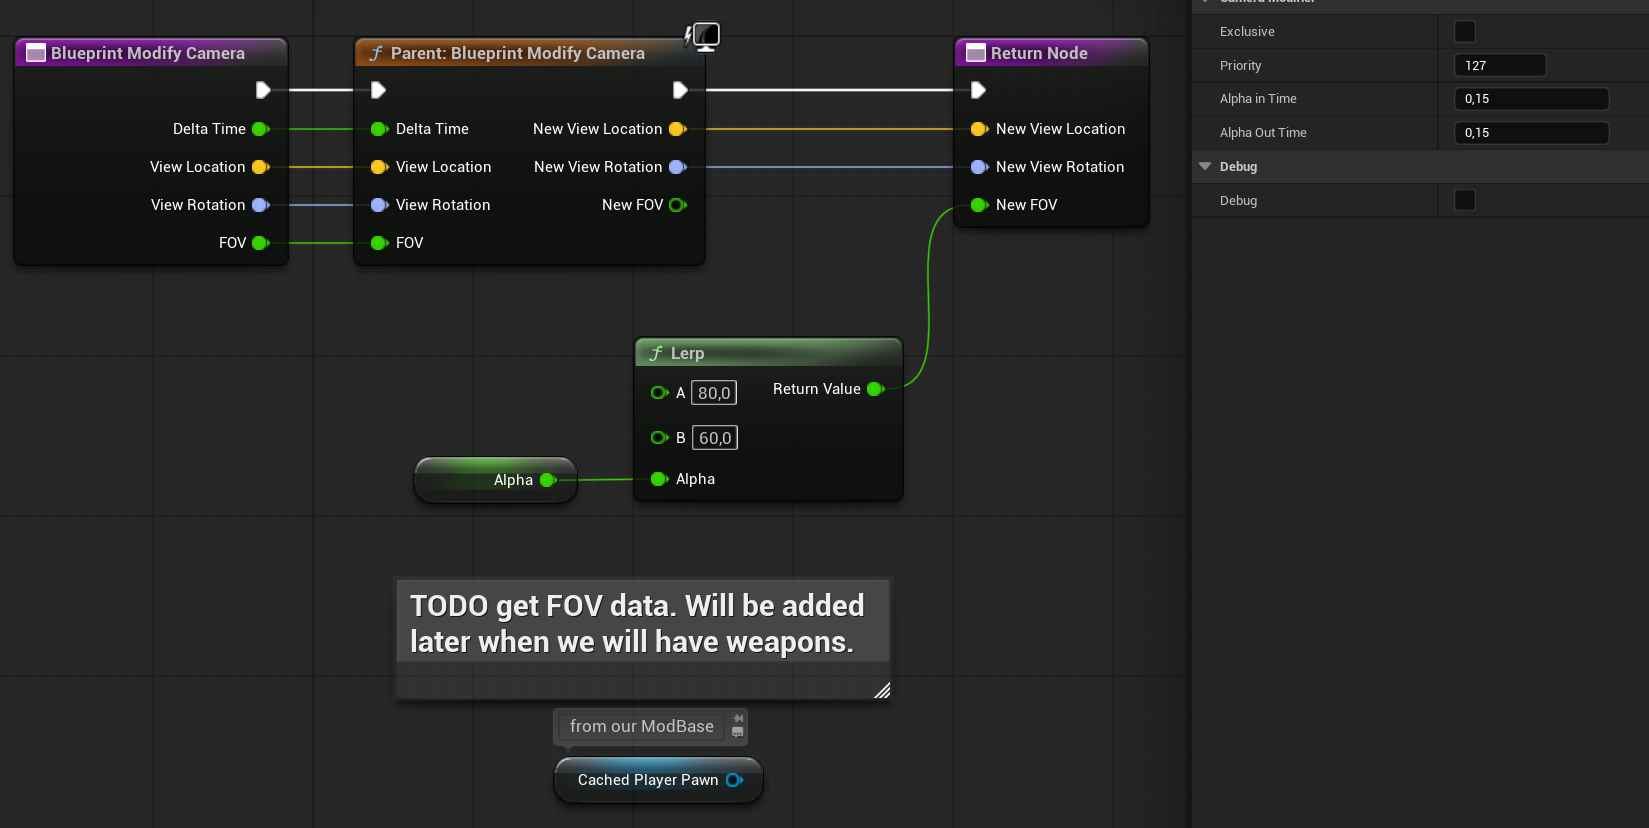Viewport: 1649px width, 828px height.
Task: Click the Blueprint Modify Camera execution output pin
Action: click(263, 90)
